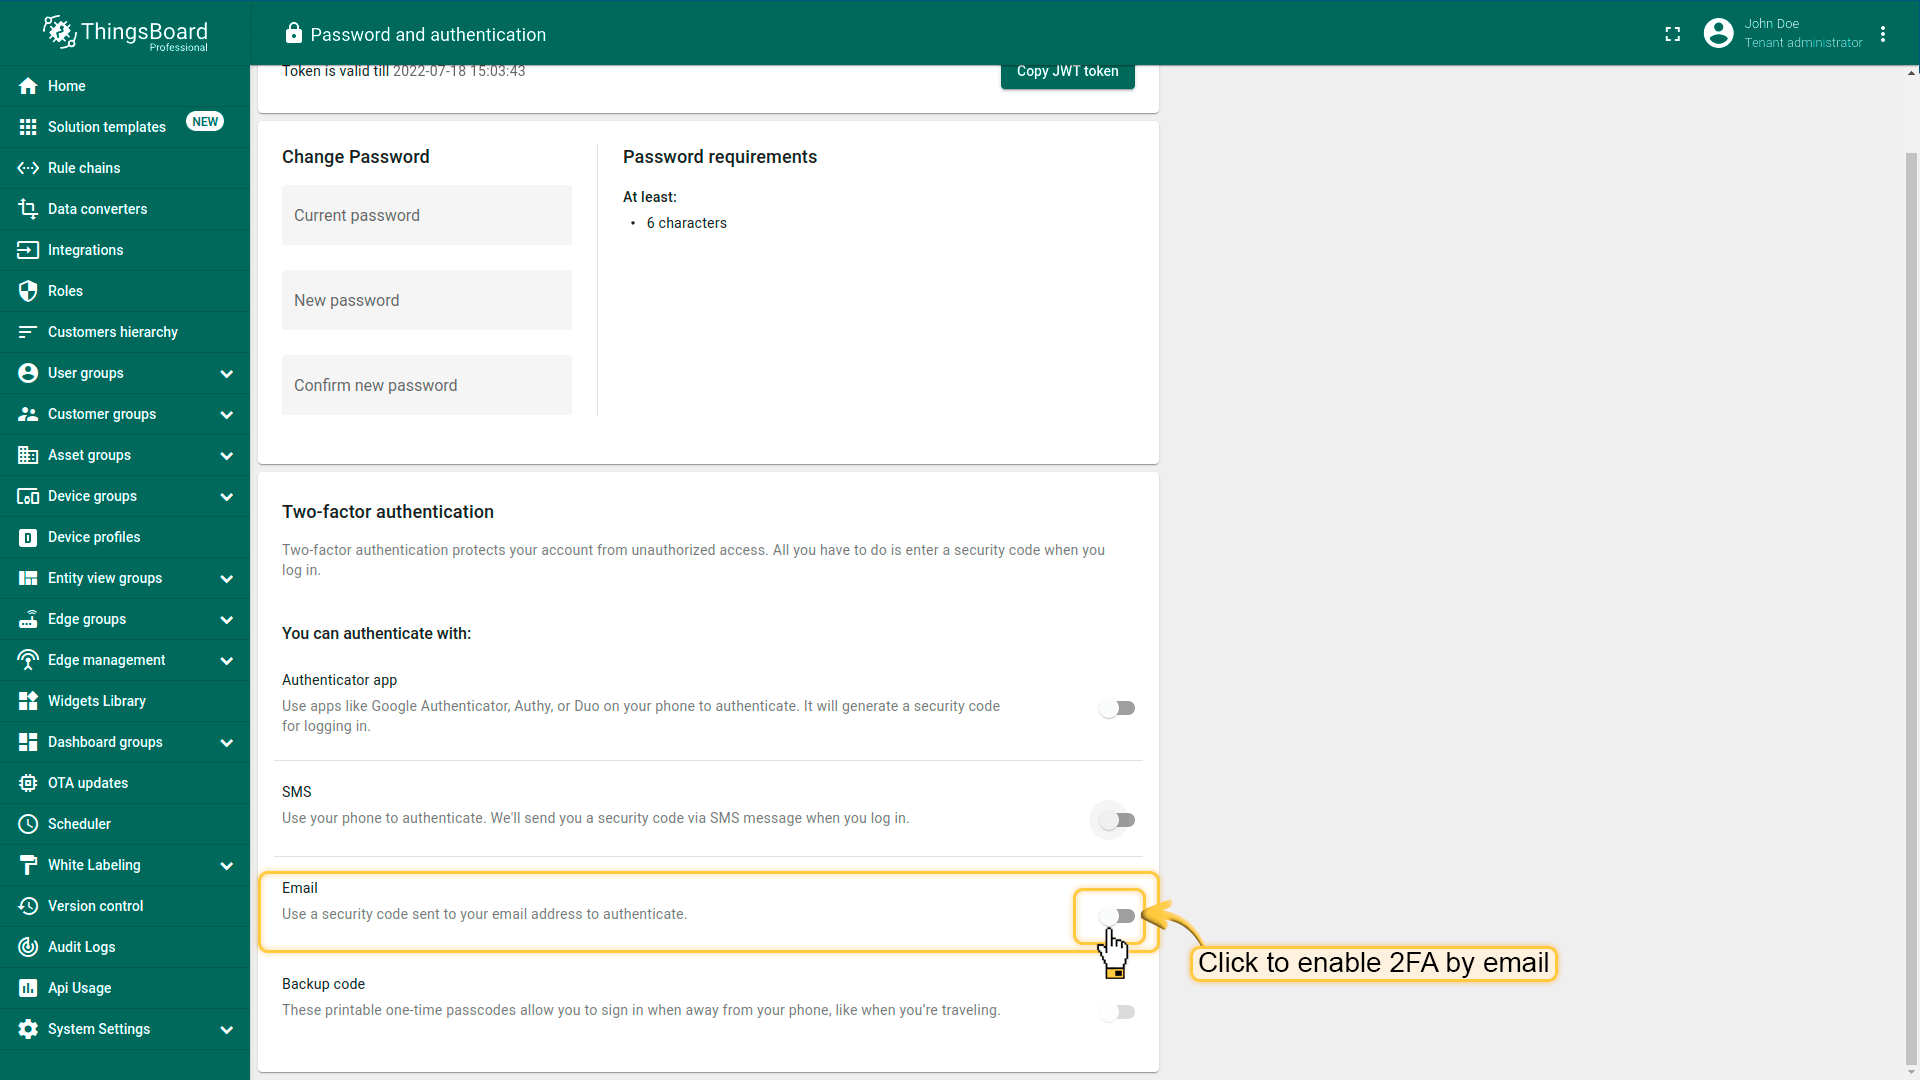Screen dimensions: 1920x1080
Task: Expand the System Settings chevron
Action: pyautogui.click(x=227, y=1030)
